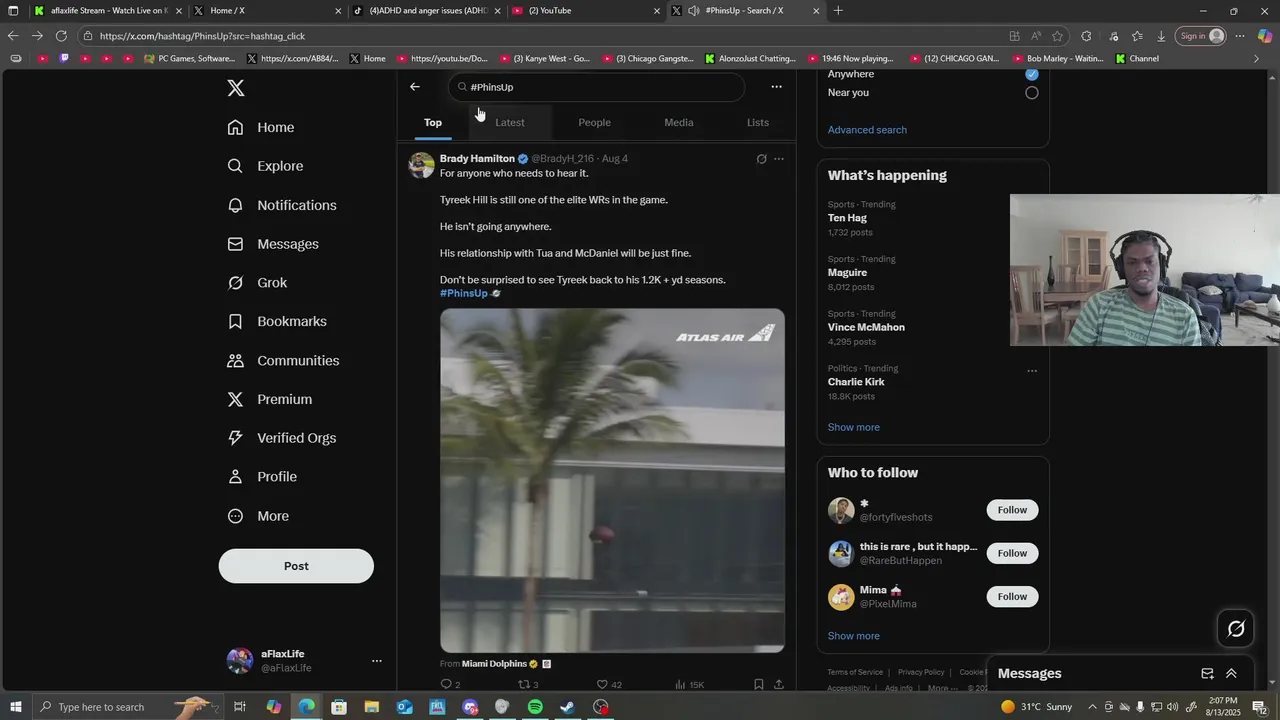Like the post via heart icon

pos(602,685)
